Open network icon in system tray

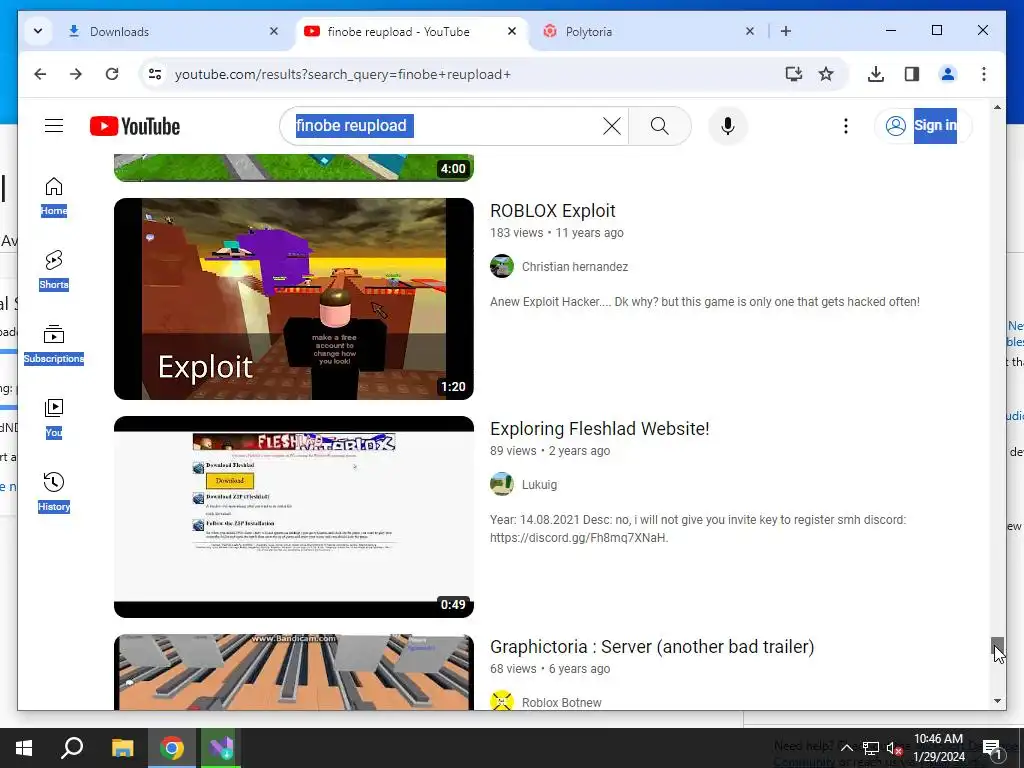[871, 748]
